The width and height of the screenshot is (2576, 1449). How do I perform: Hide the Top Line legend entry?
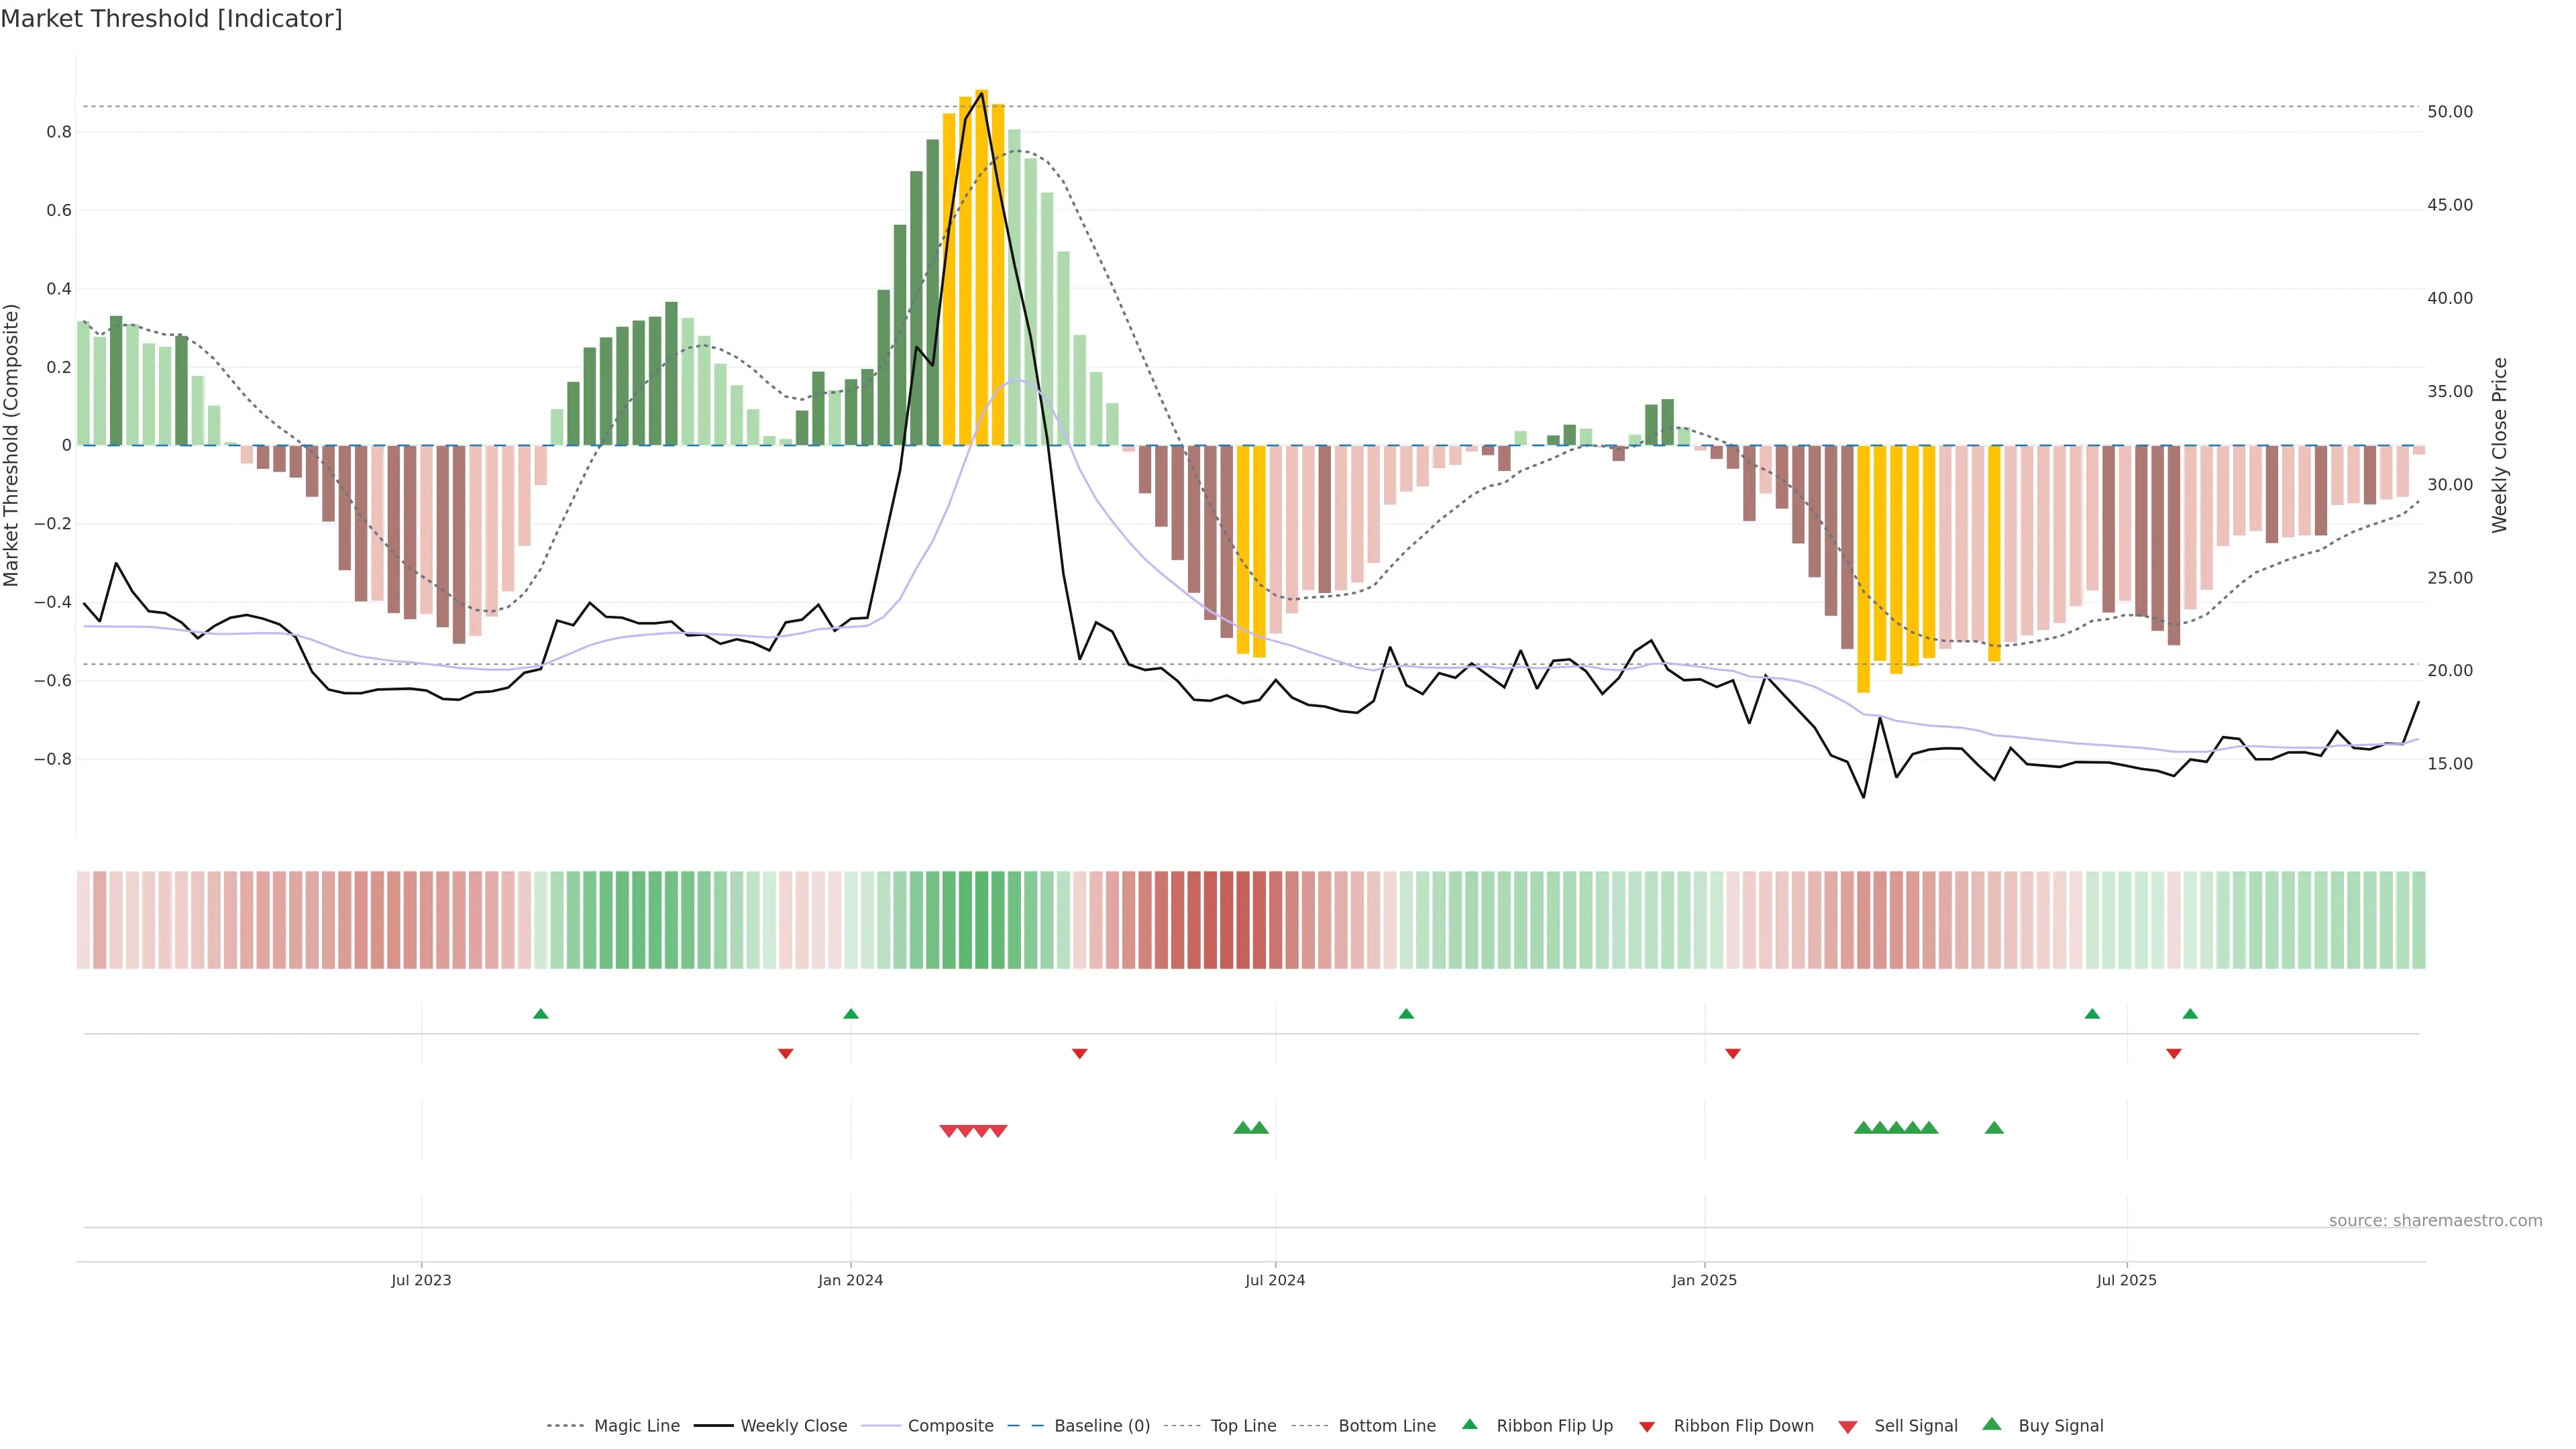[1243, 1426]
